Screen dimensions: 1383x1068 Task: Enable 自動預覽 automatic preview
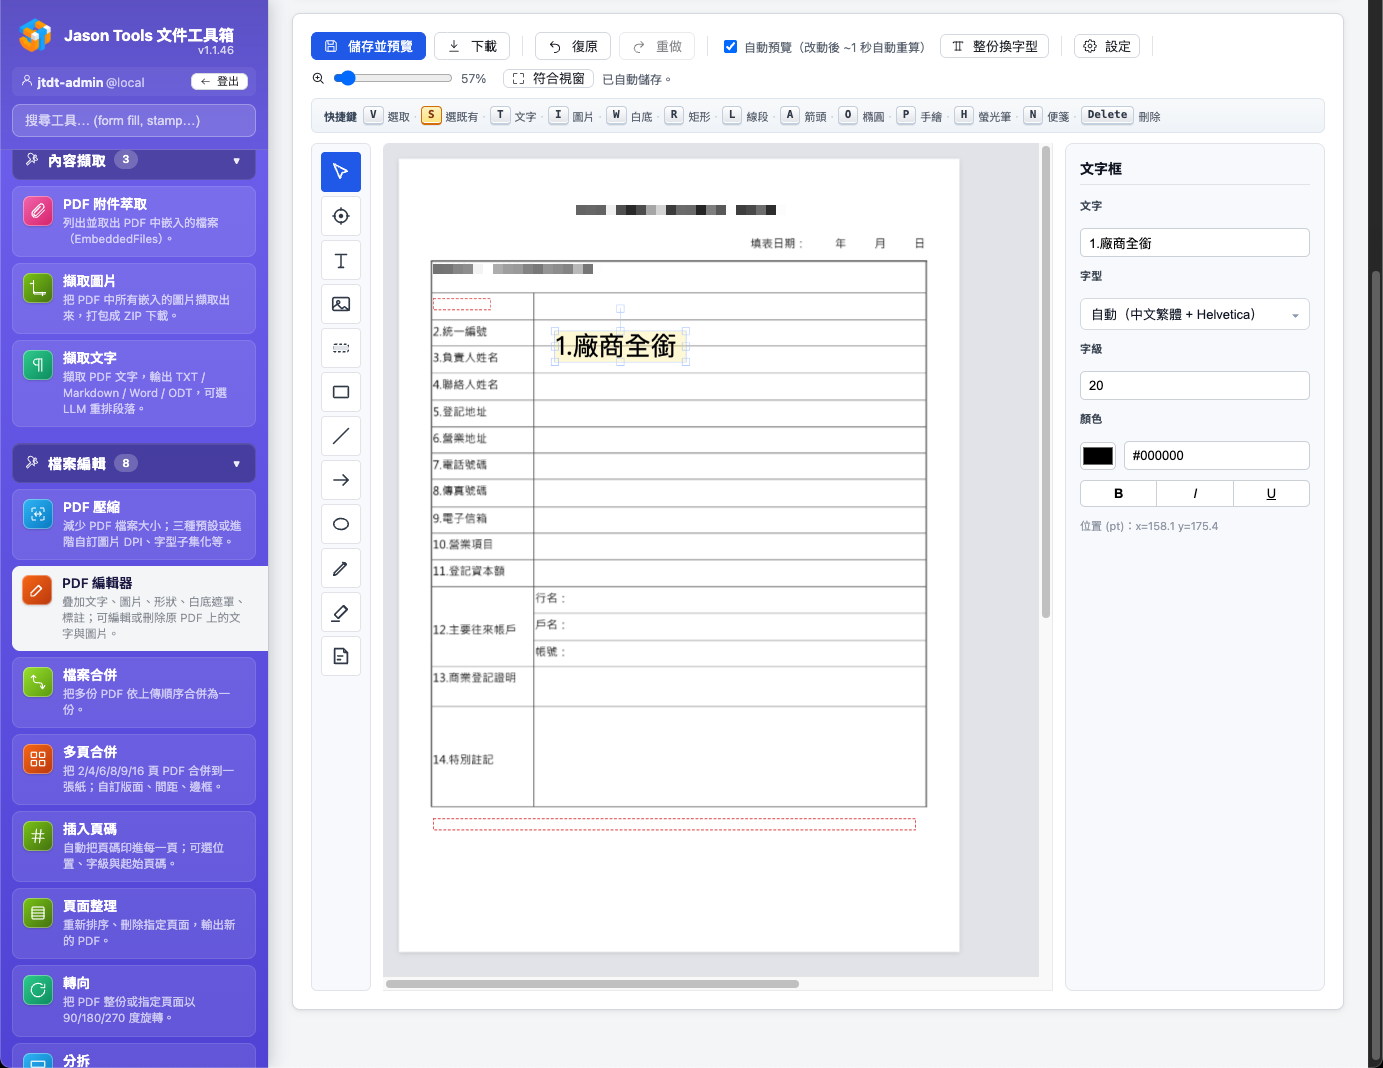pyautogui.click(x=730, y=46)
